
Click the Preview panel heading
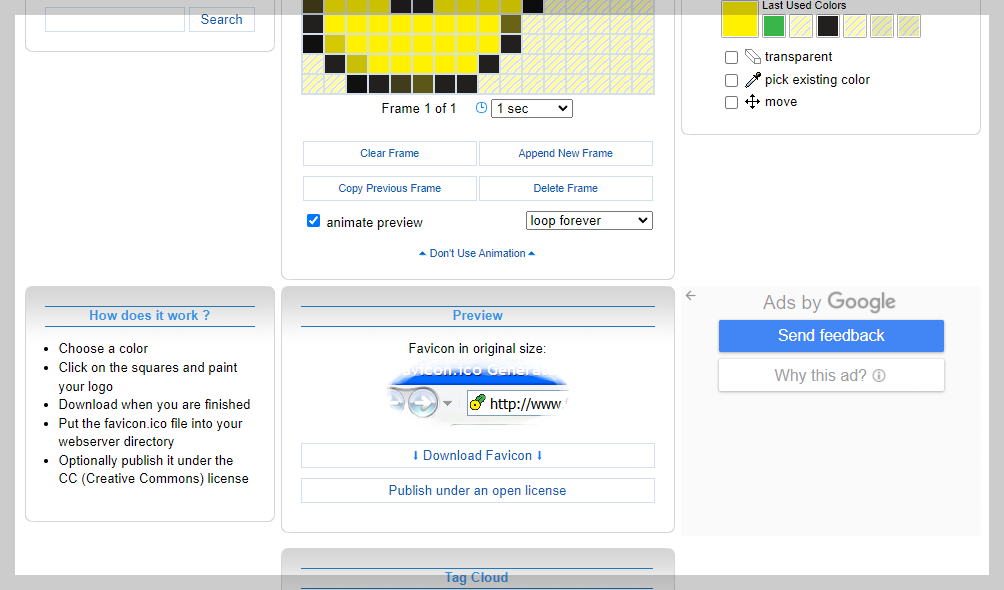click(x=478, y=315)
